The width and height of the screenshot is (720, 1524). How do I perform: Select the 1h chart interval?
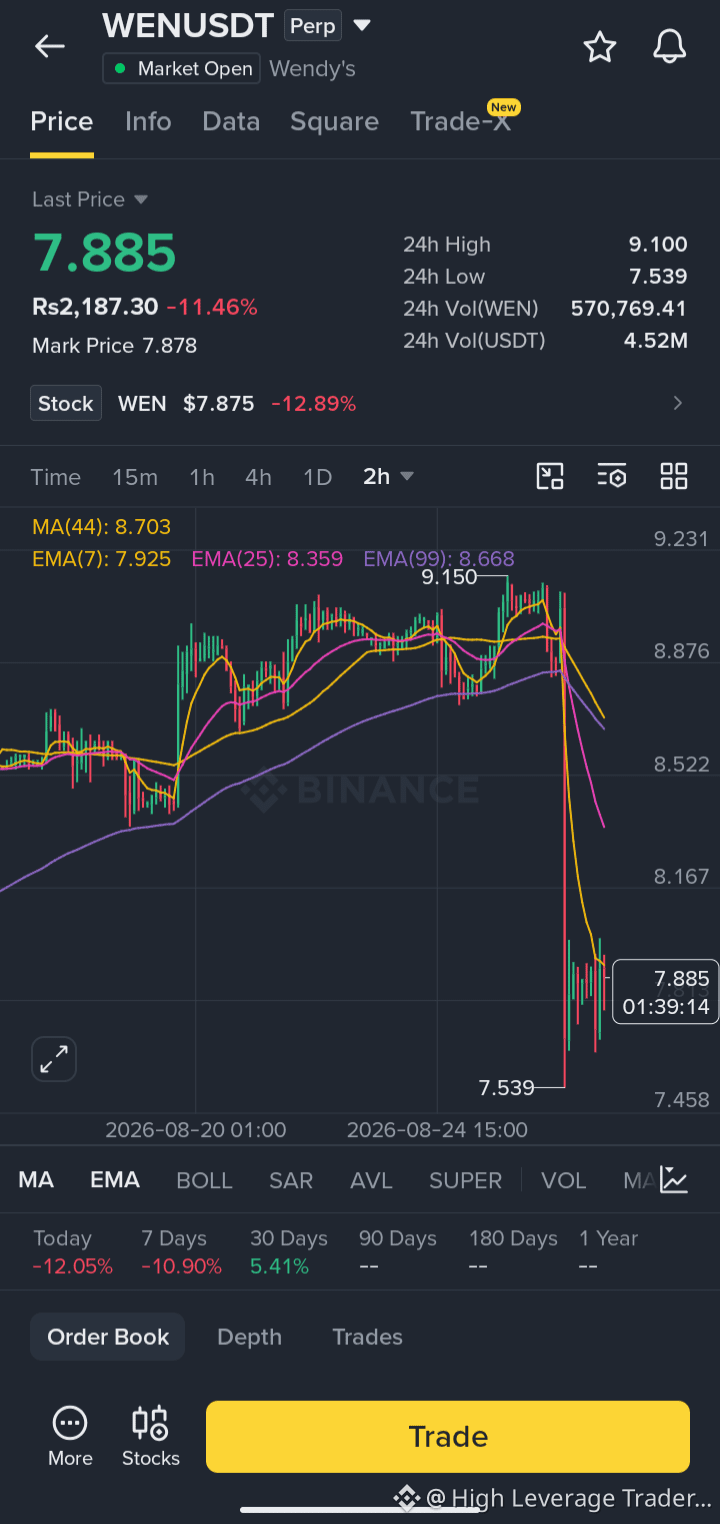click(x=202, y=477)
